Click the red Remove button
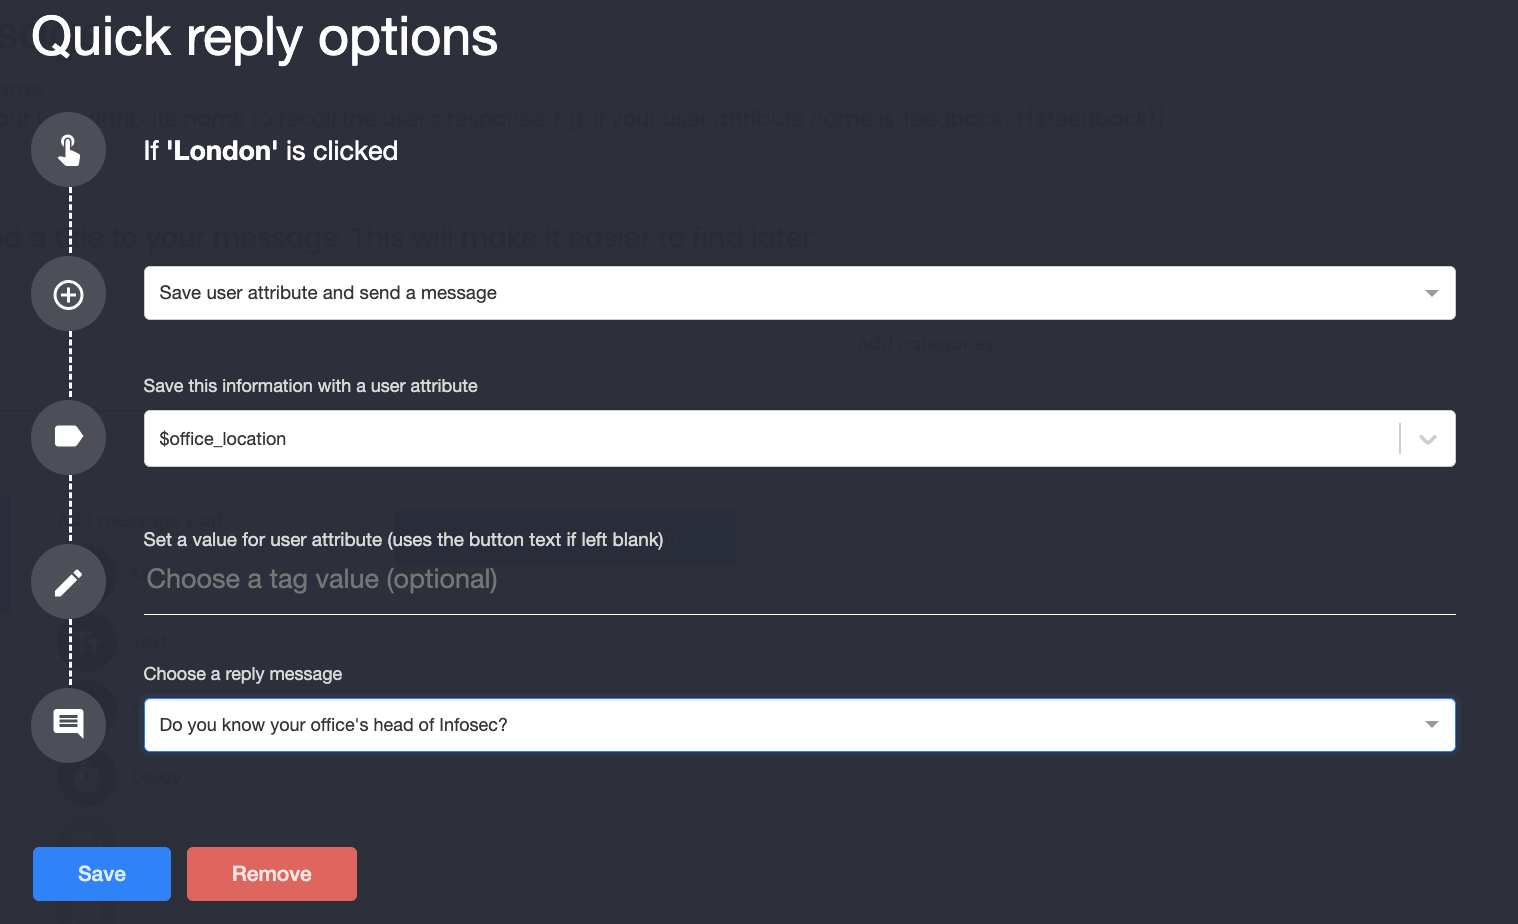This screenshot has width=1518, height=924. pyautogui.click(x=272, y=874)
